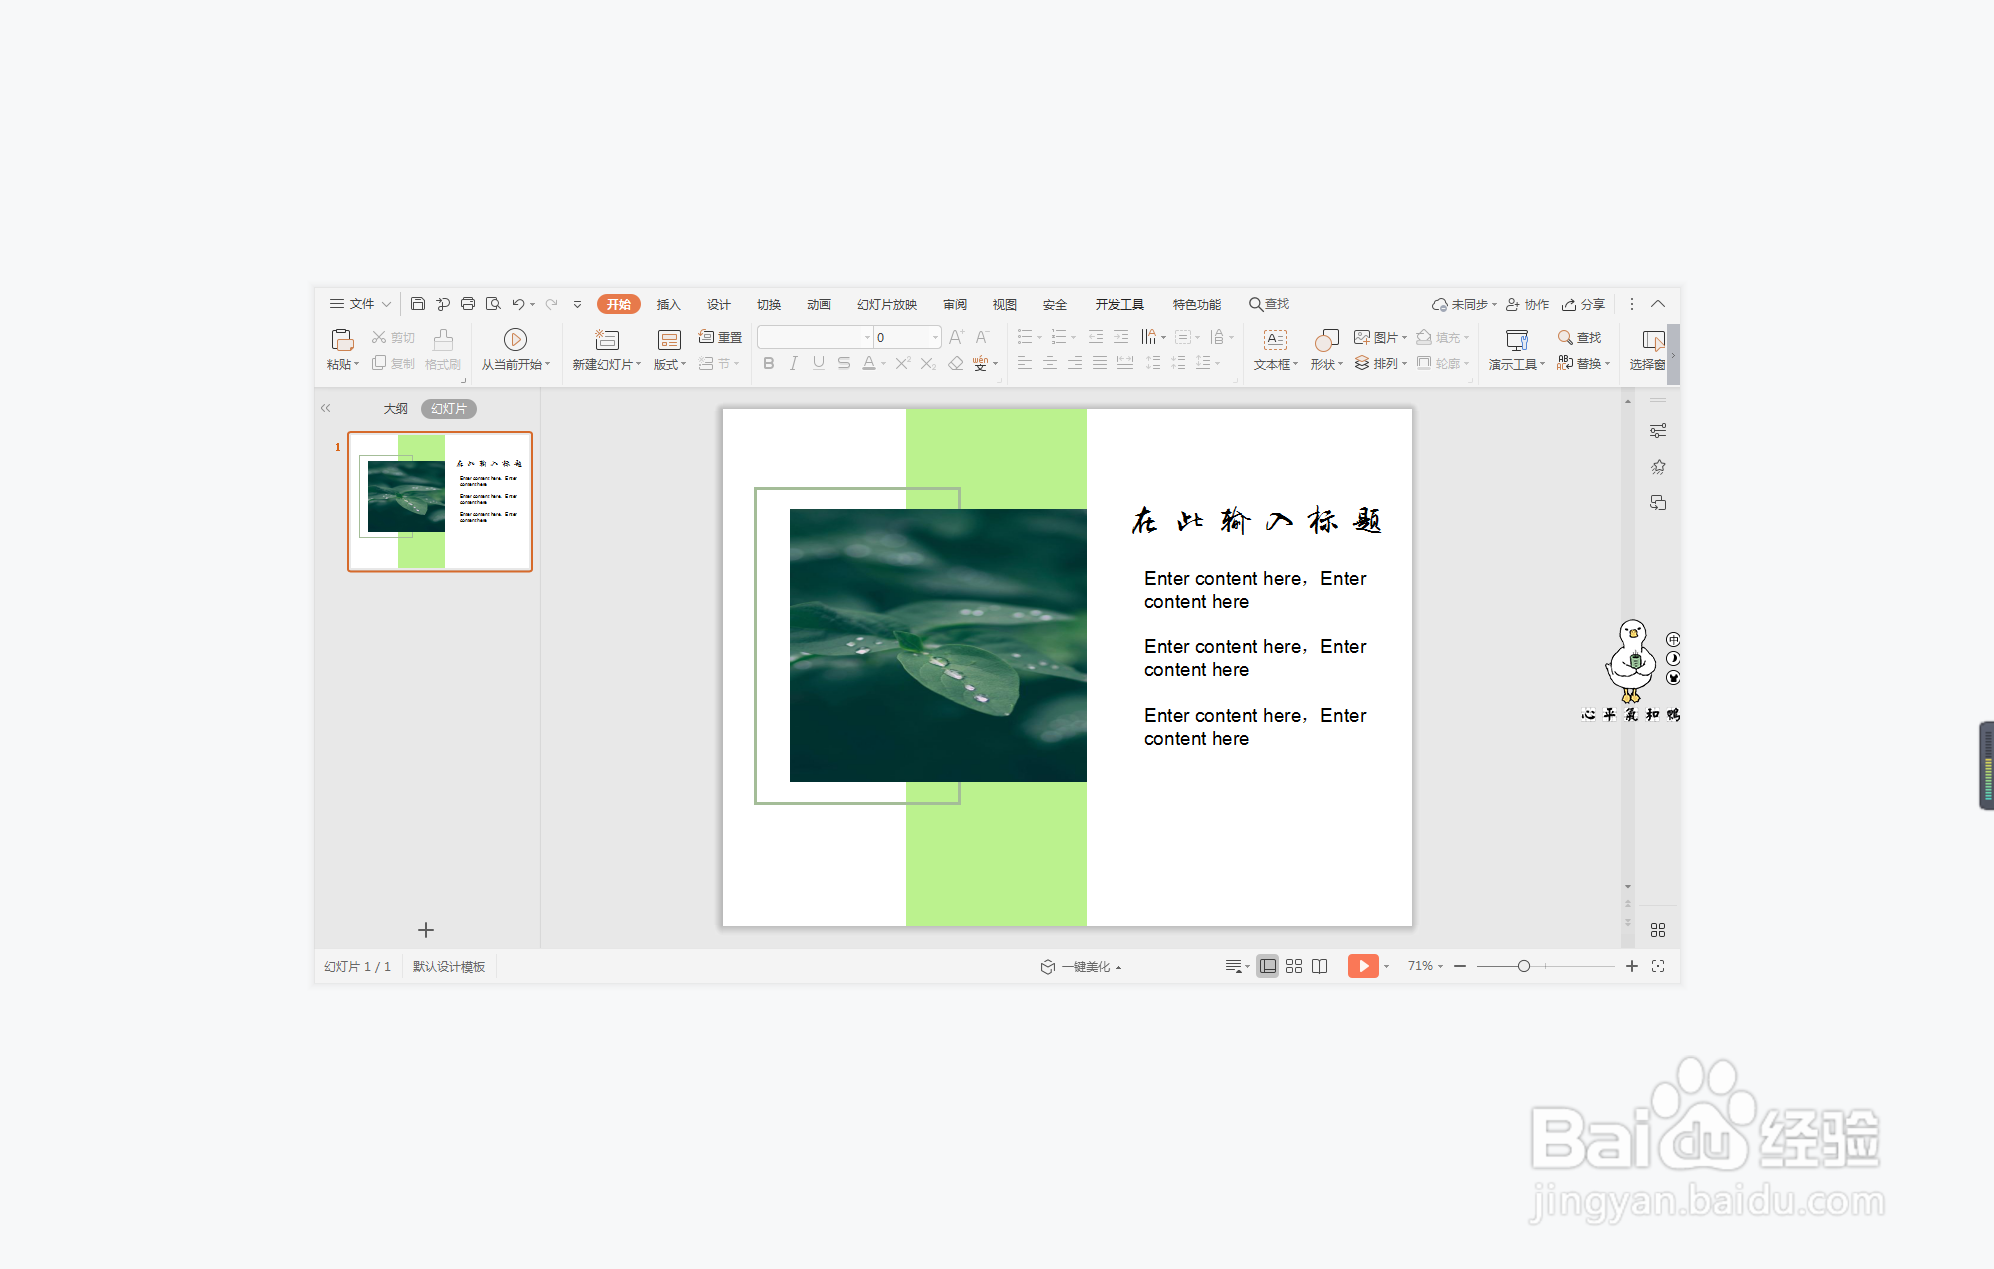Click the Redo arrow icon
Screen dimensions: 1994x1269
551,304
